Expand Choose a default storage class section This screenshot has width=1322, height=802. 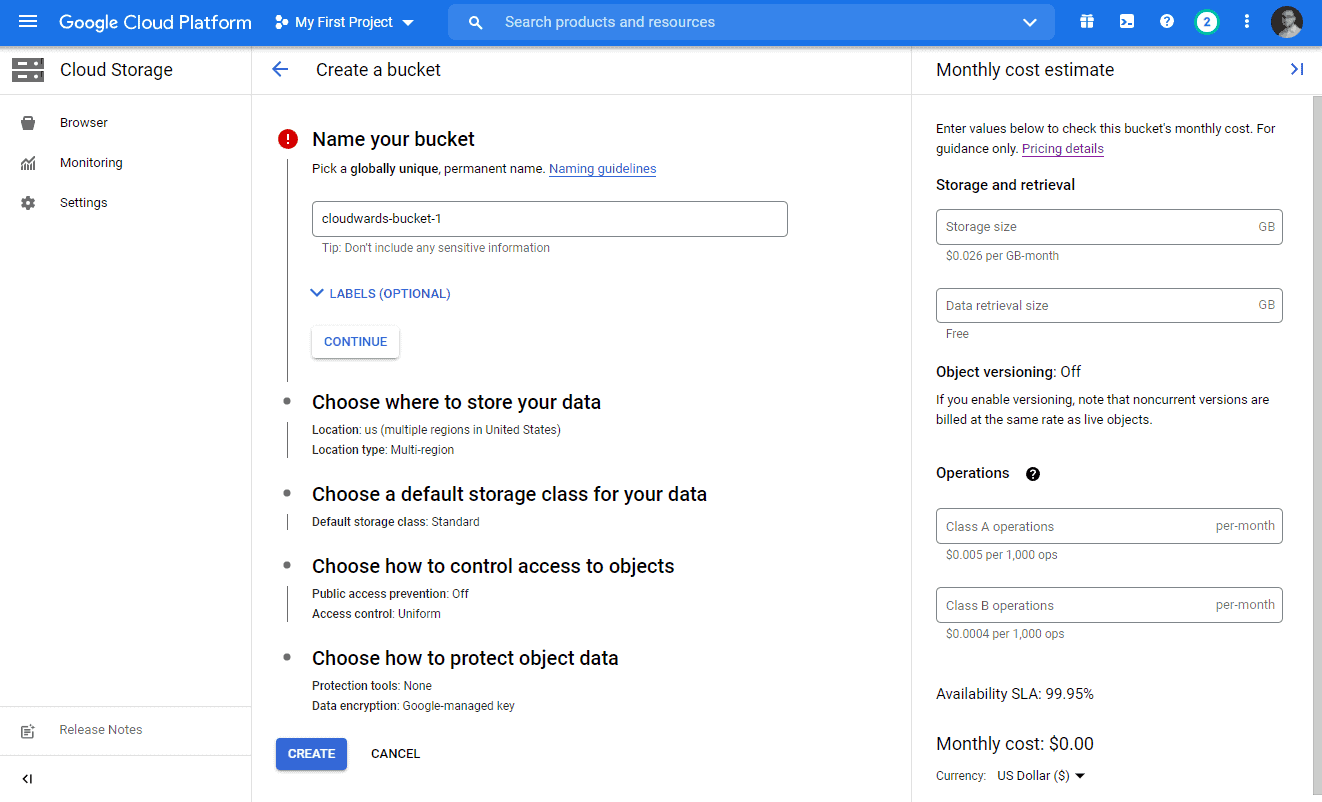(509, 494)
